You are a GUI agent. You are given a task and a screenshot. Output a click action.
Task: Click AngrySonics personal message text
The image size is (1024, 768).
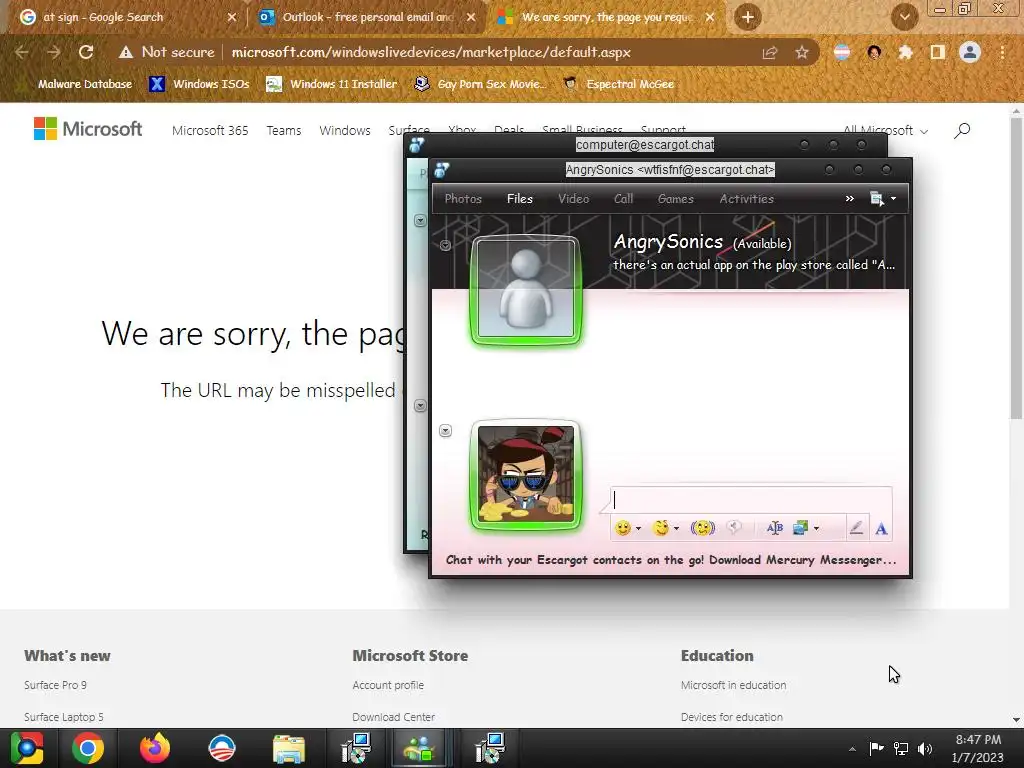coord(754,264)
